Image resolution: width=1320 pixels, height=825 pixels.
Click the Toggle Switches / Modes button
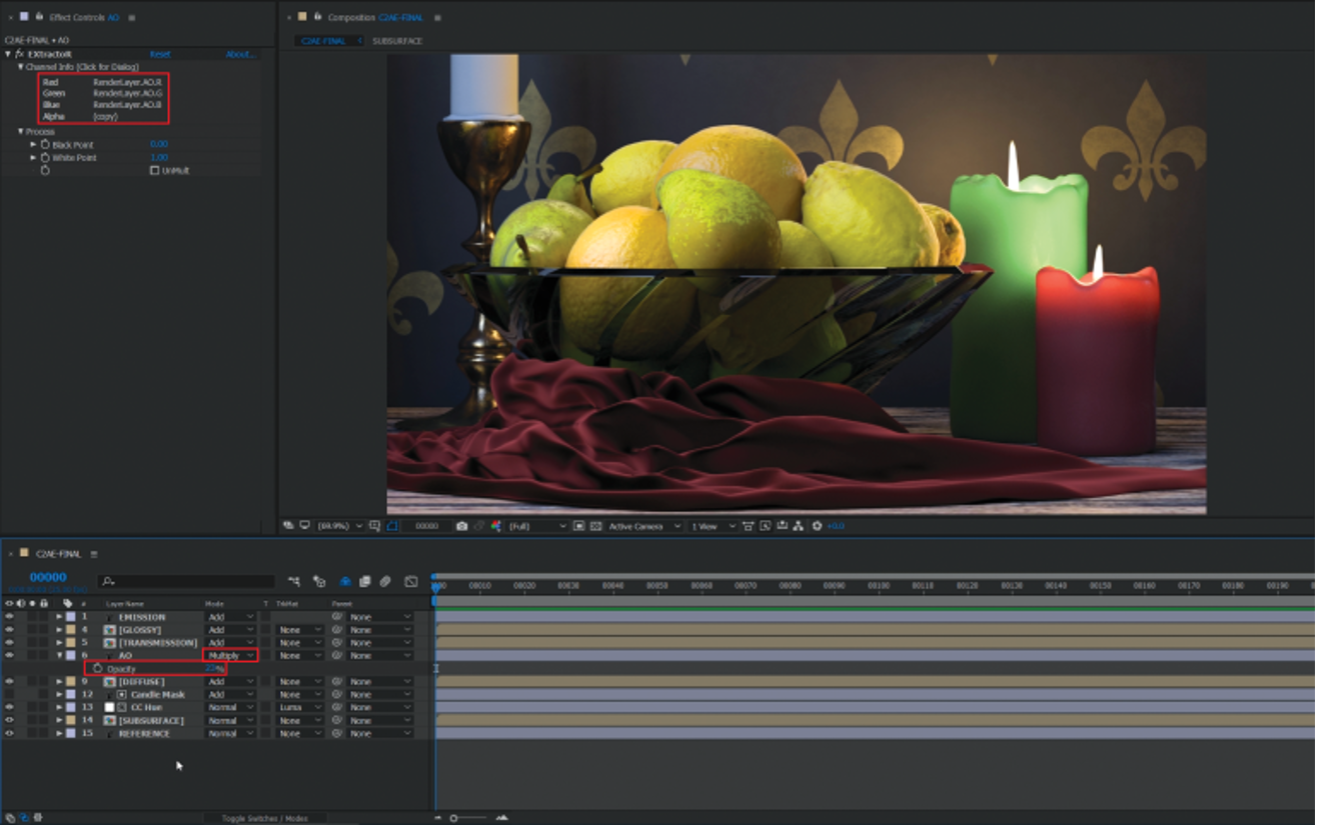point(265,818)
